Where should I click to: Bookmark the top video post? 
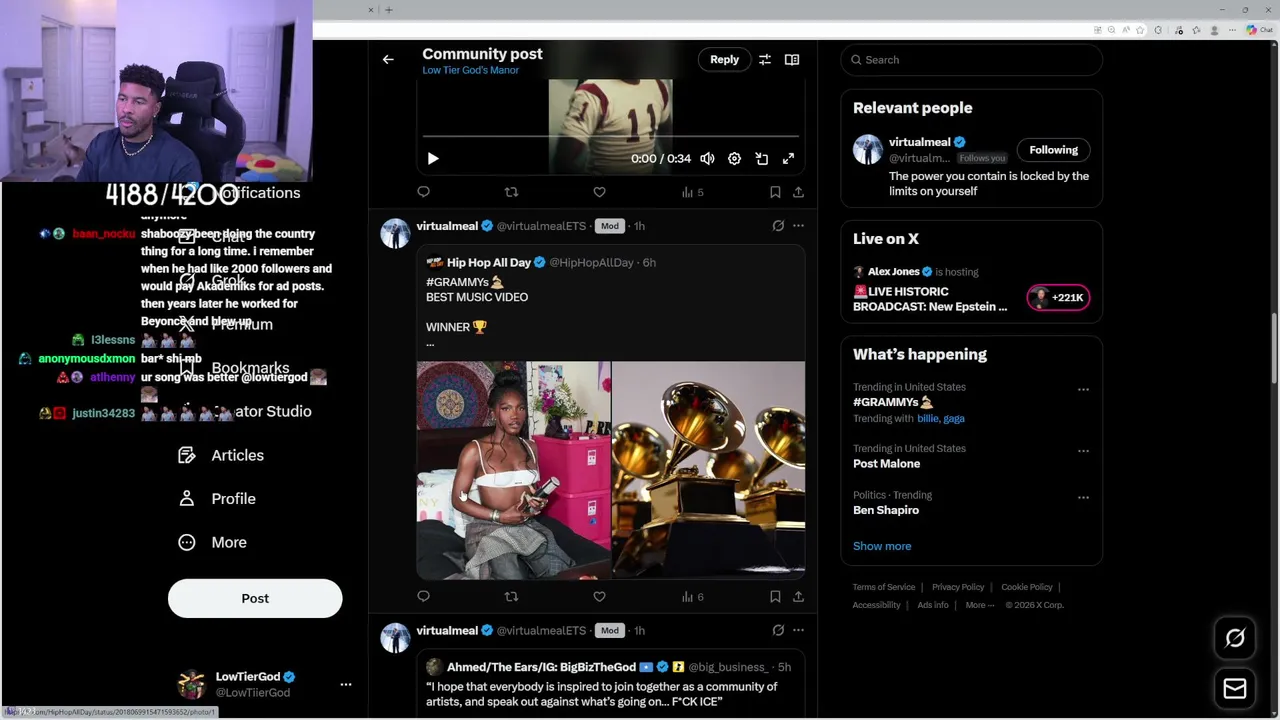click(x=775, y=192)
